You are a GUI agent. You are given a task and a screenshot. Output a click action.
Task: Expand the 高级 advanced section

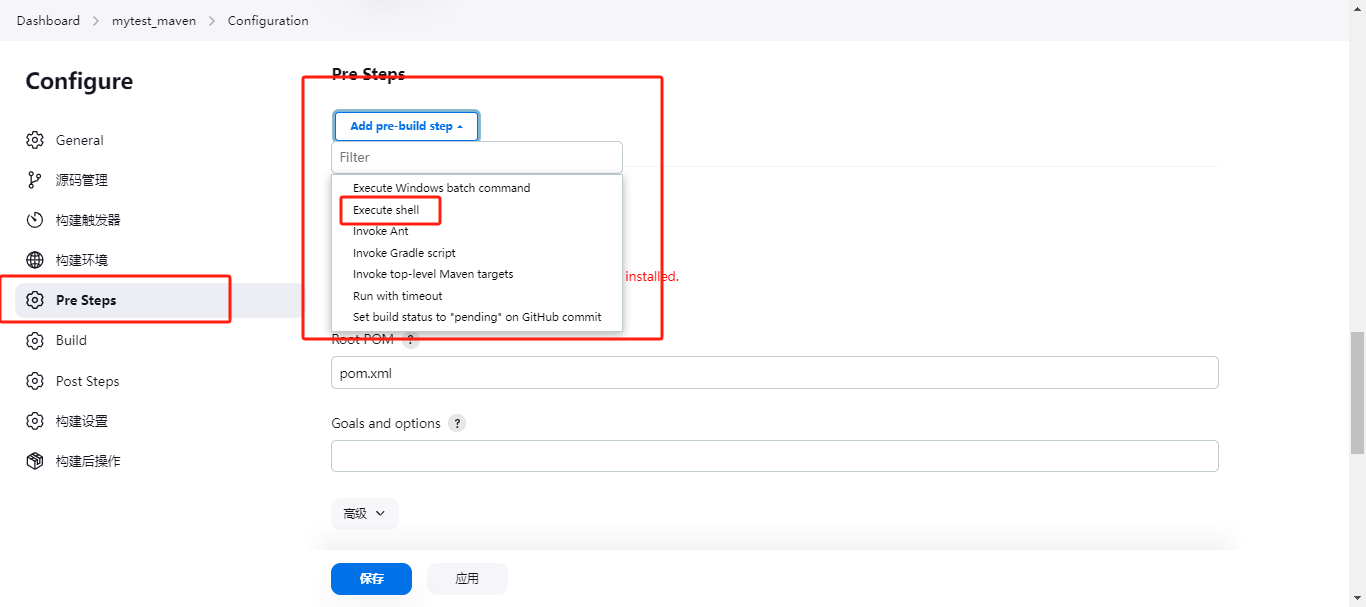pos(364,513)
